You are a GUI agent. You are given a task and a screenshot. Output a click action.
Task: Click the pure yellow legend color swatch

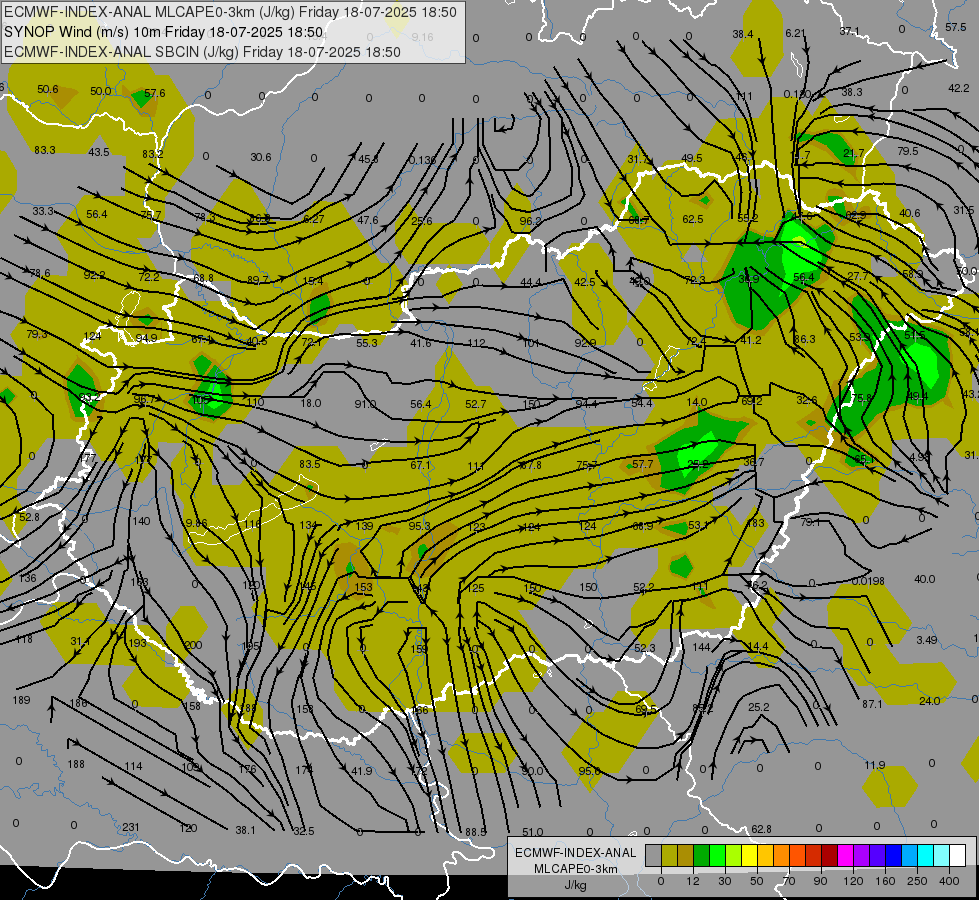coord(750,855)
